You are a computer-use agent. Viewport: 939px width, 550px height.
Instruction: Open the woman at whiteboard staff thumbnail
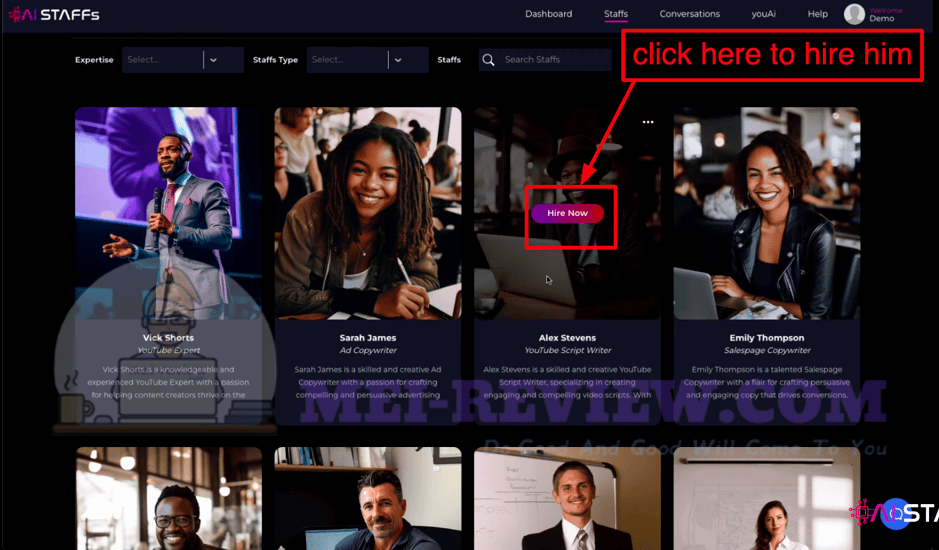(x=767, y=498)
